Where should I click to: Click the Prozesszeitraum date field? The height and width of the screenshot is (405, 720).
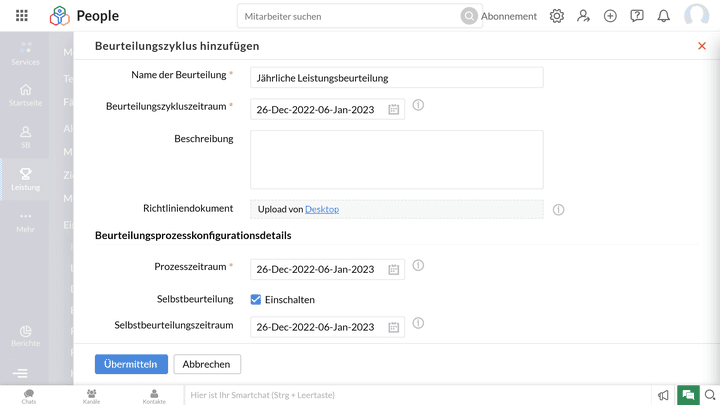327,270
